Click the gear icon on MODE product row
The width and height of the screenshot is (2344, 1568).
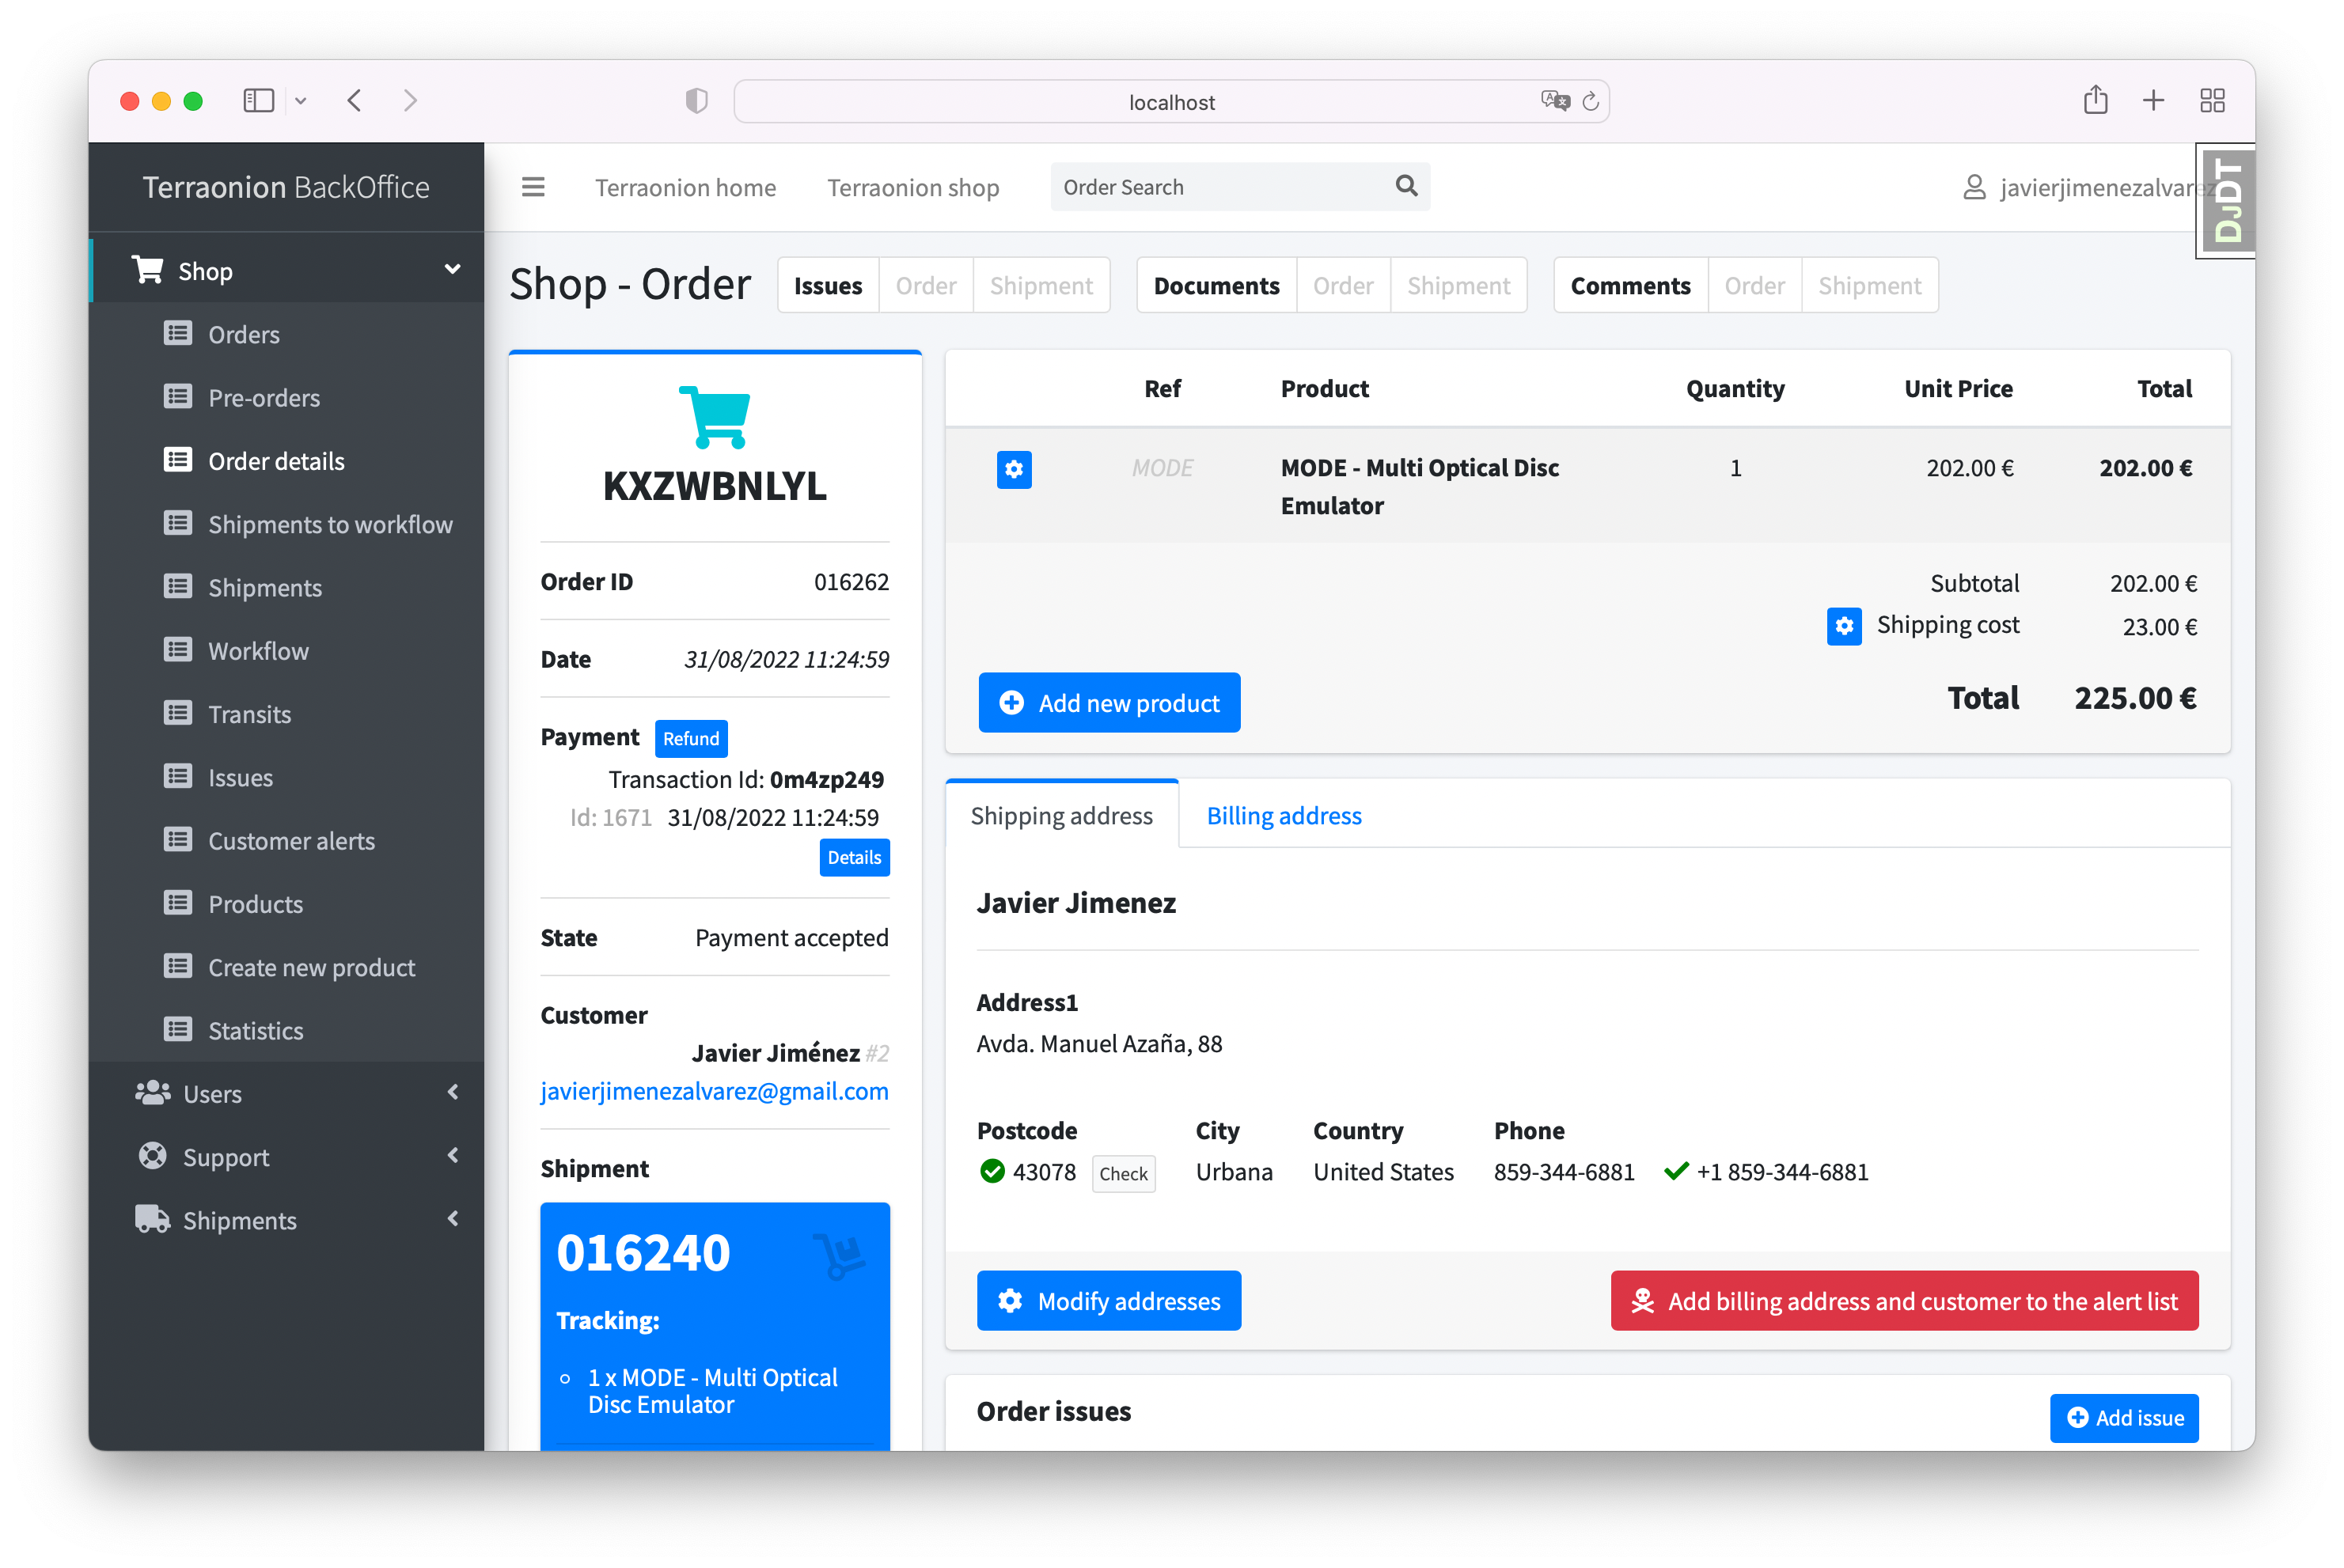tap(1014, 469)
